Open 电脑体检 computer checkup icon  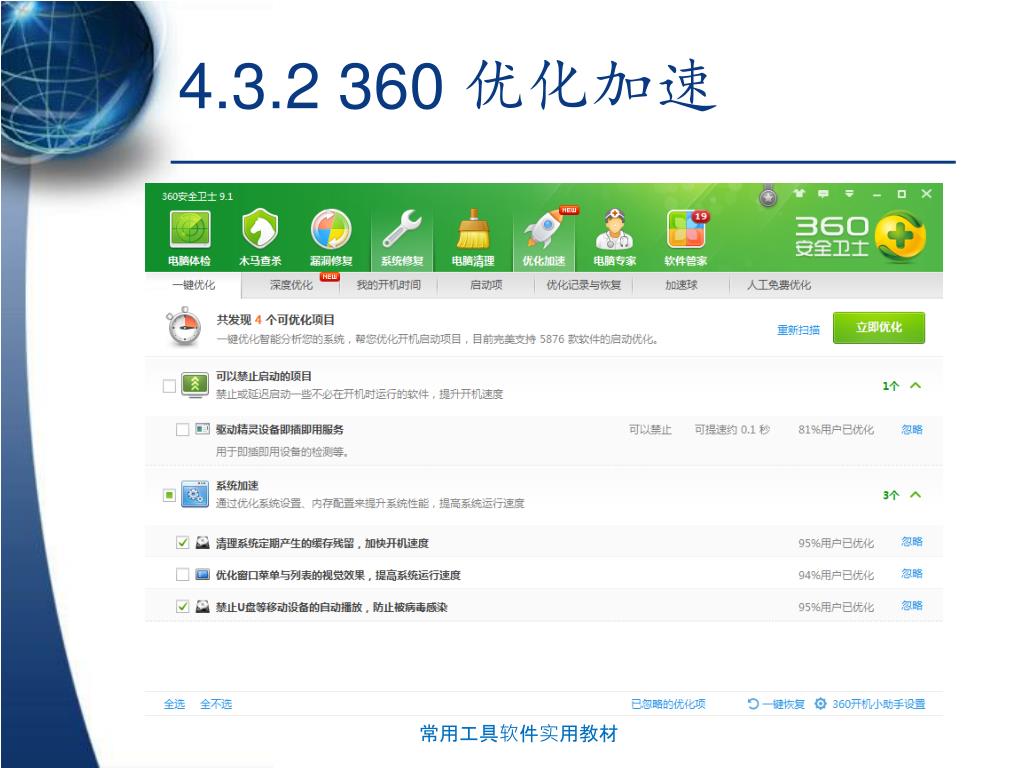pos(189,238)
